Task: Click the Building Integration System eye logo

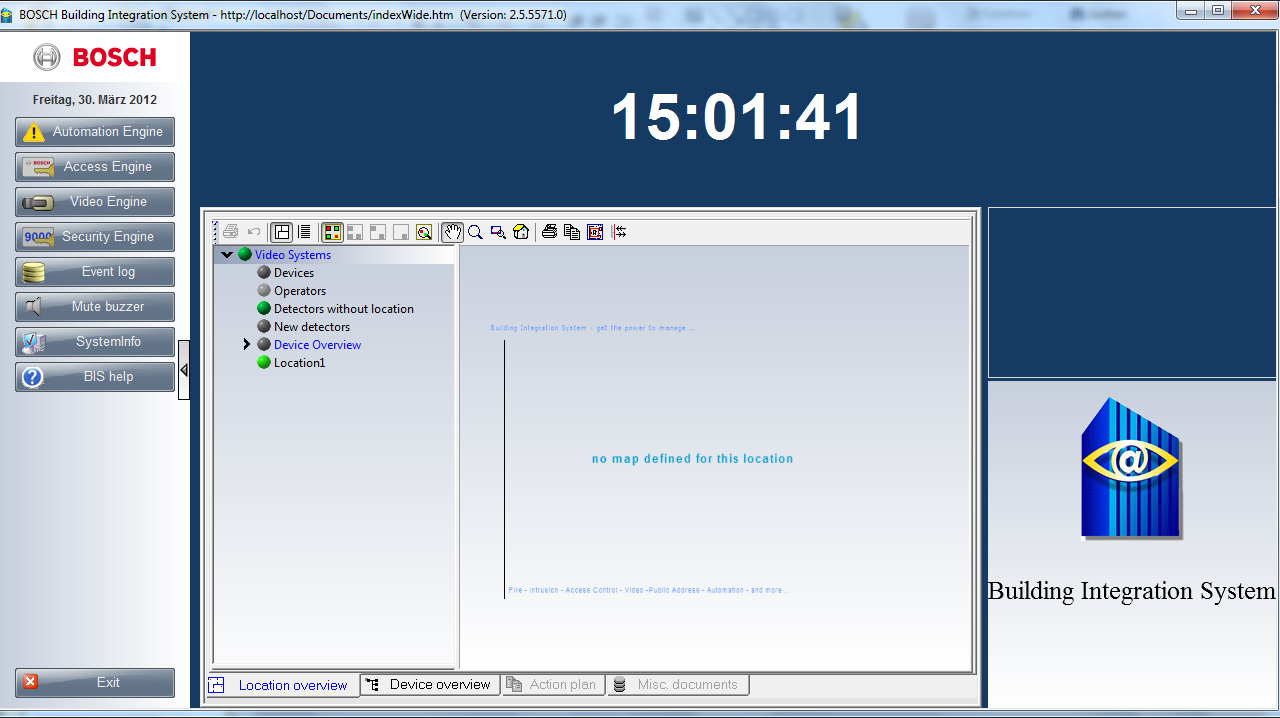Action: pyautogui.click(x=1131, y=468)
